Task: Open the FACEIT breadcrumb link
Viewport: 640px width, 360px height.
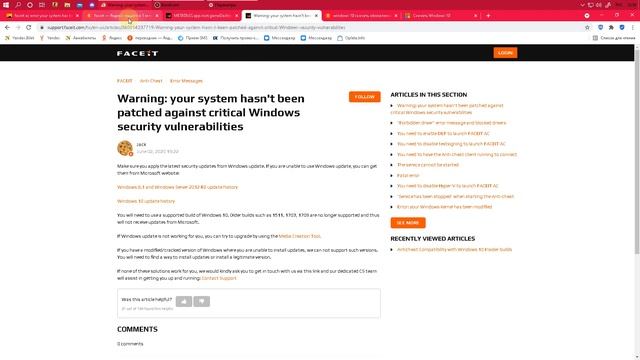Action: [124, 81]
